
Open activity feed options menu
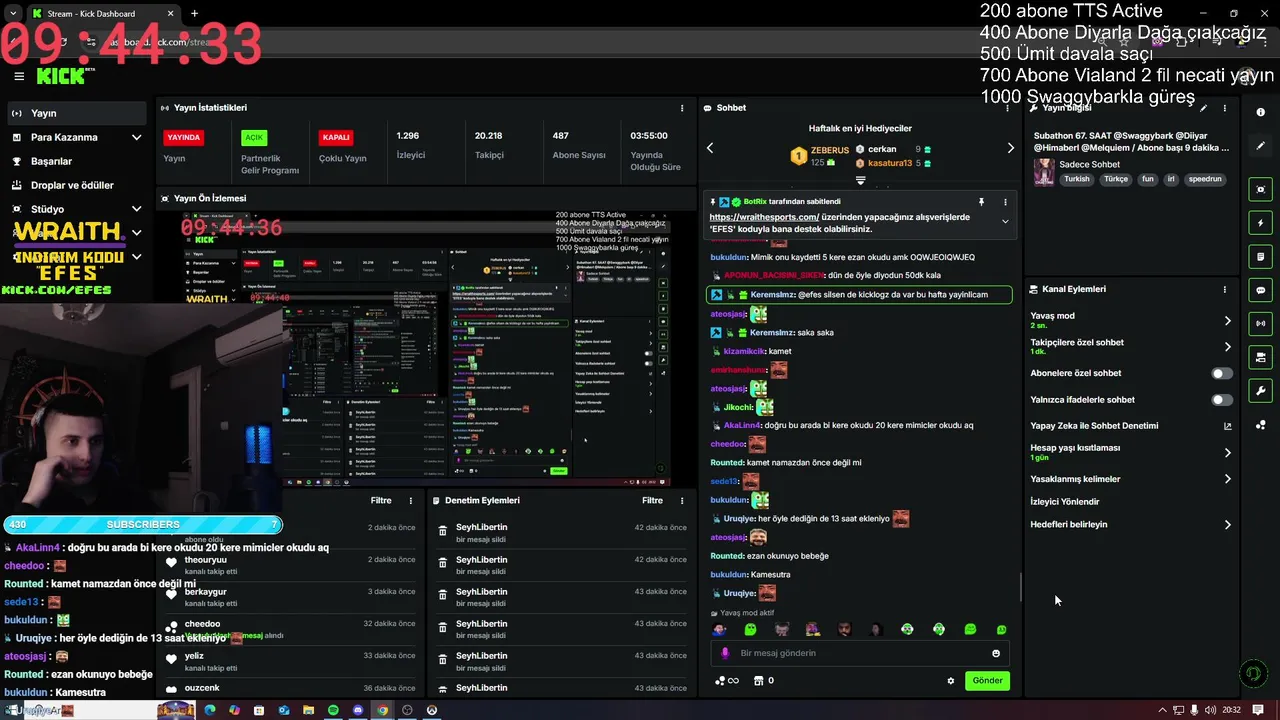pyautogui.click(x=410, y=501)
